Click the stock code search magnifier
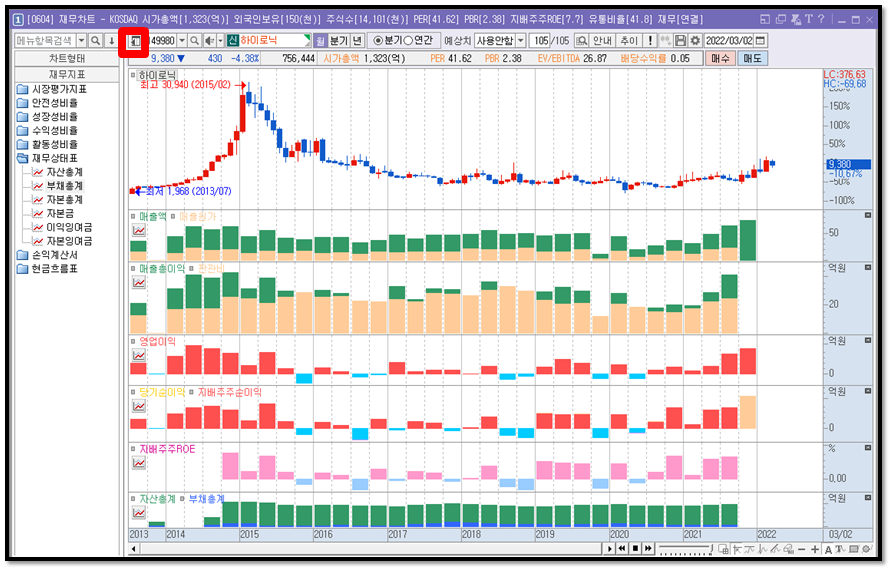The width and height of the screenshot is (892, 568). [195, 40]
